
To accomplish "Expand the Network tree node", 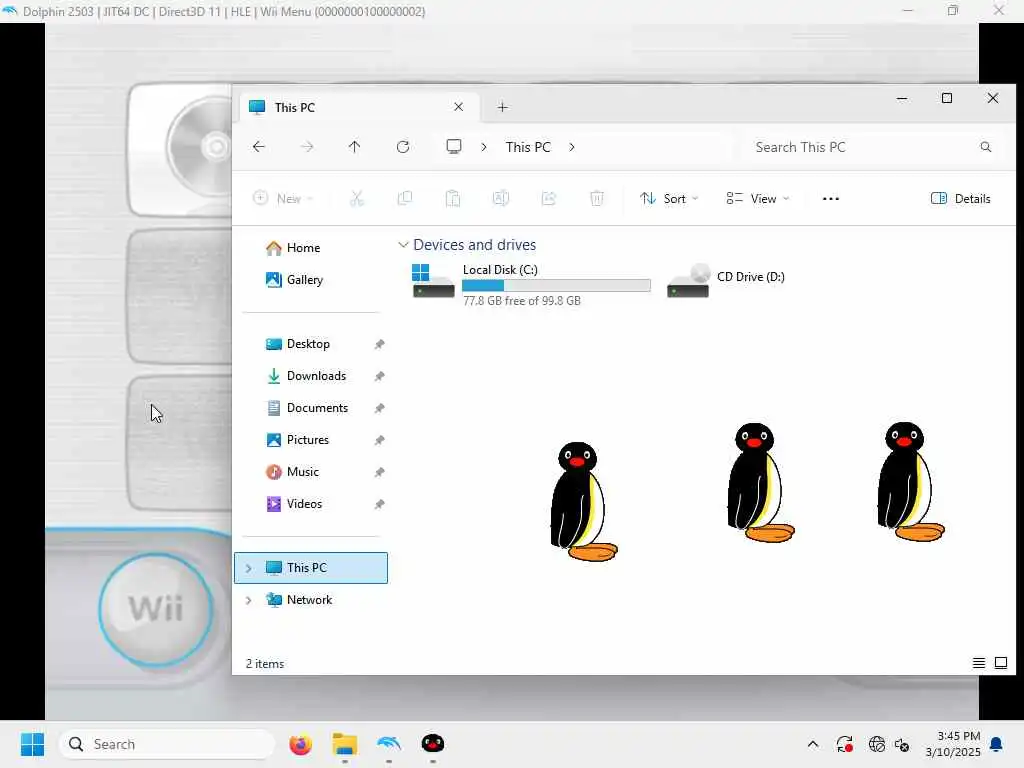I will coord(248,600).
